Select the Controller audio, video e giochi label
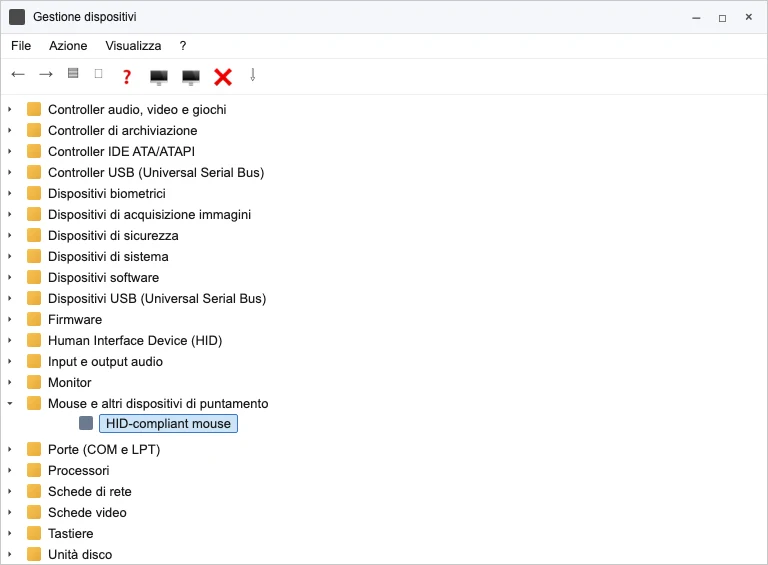The image size is (768, 565). [x=137, y=109]
